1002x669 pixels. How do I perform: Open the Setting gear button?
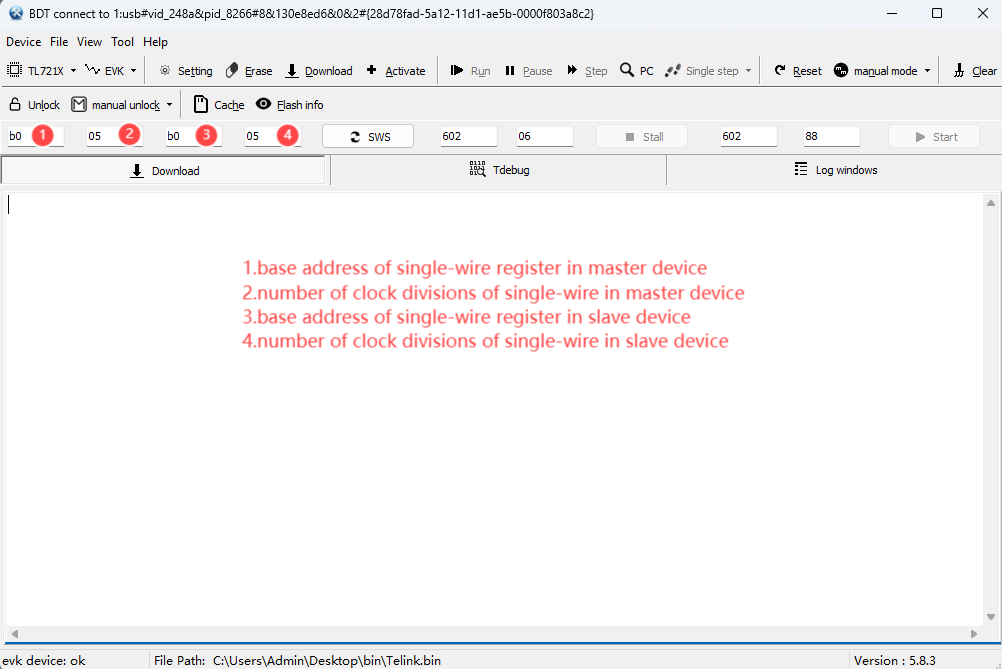185,70
